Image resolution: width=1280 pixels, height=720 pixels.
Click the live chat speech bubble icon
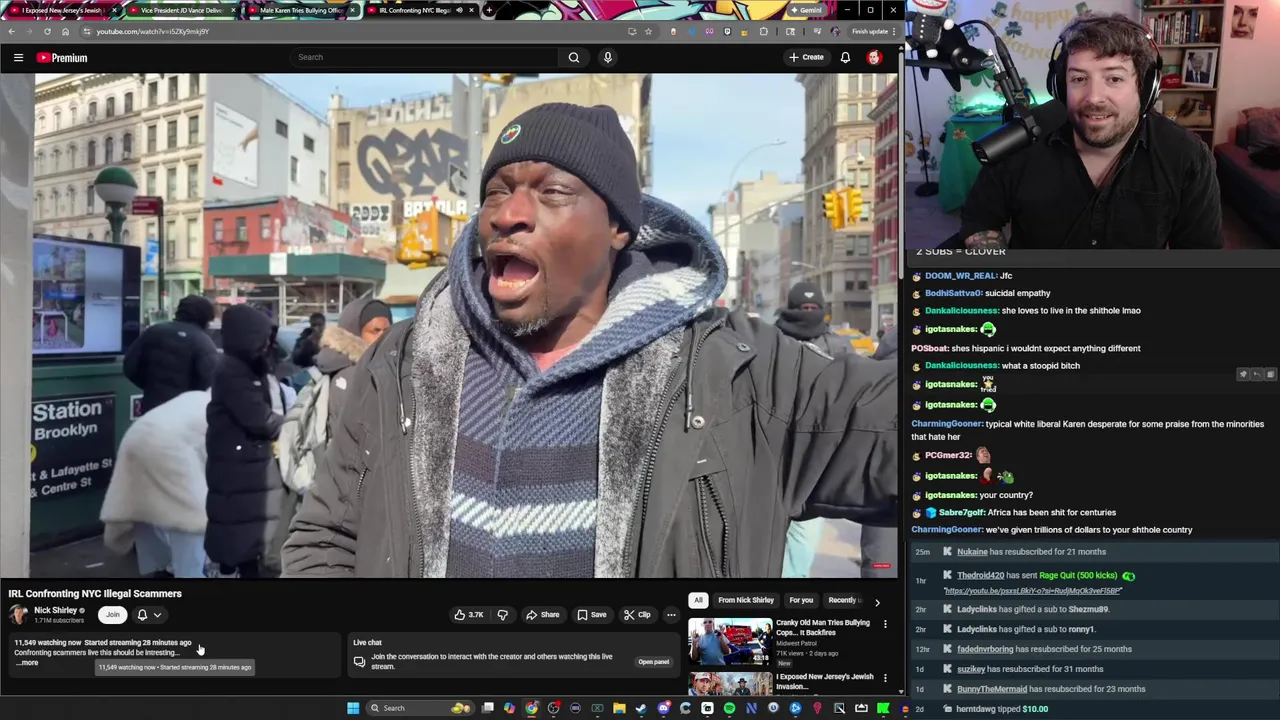click(x=360, y=661)
